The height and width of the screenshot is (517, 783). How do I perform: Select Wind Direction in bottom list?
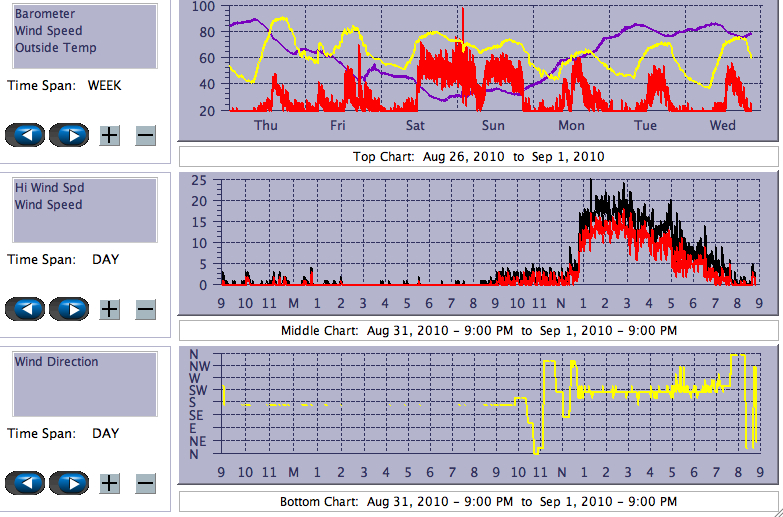[56, 362]
